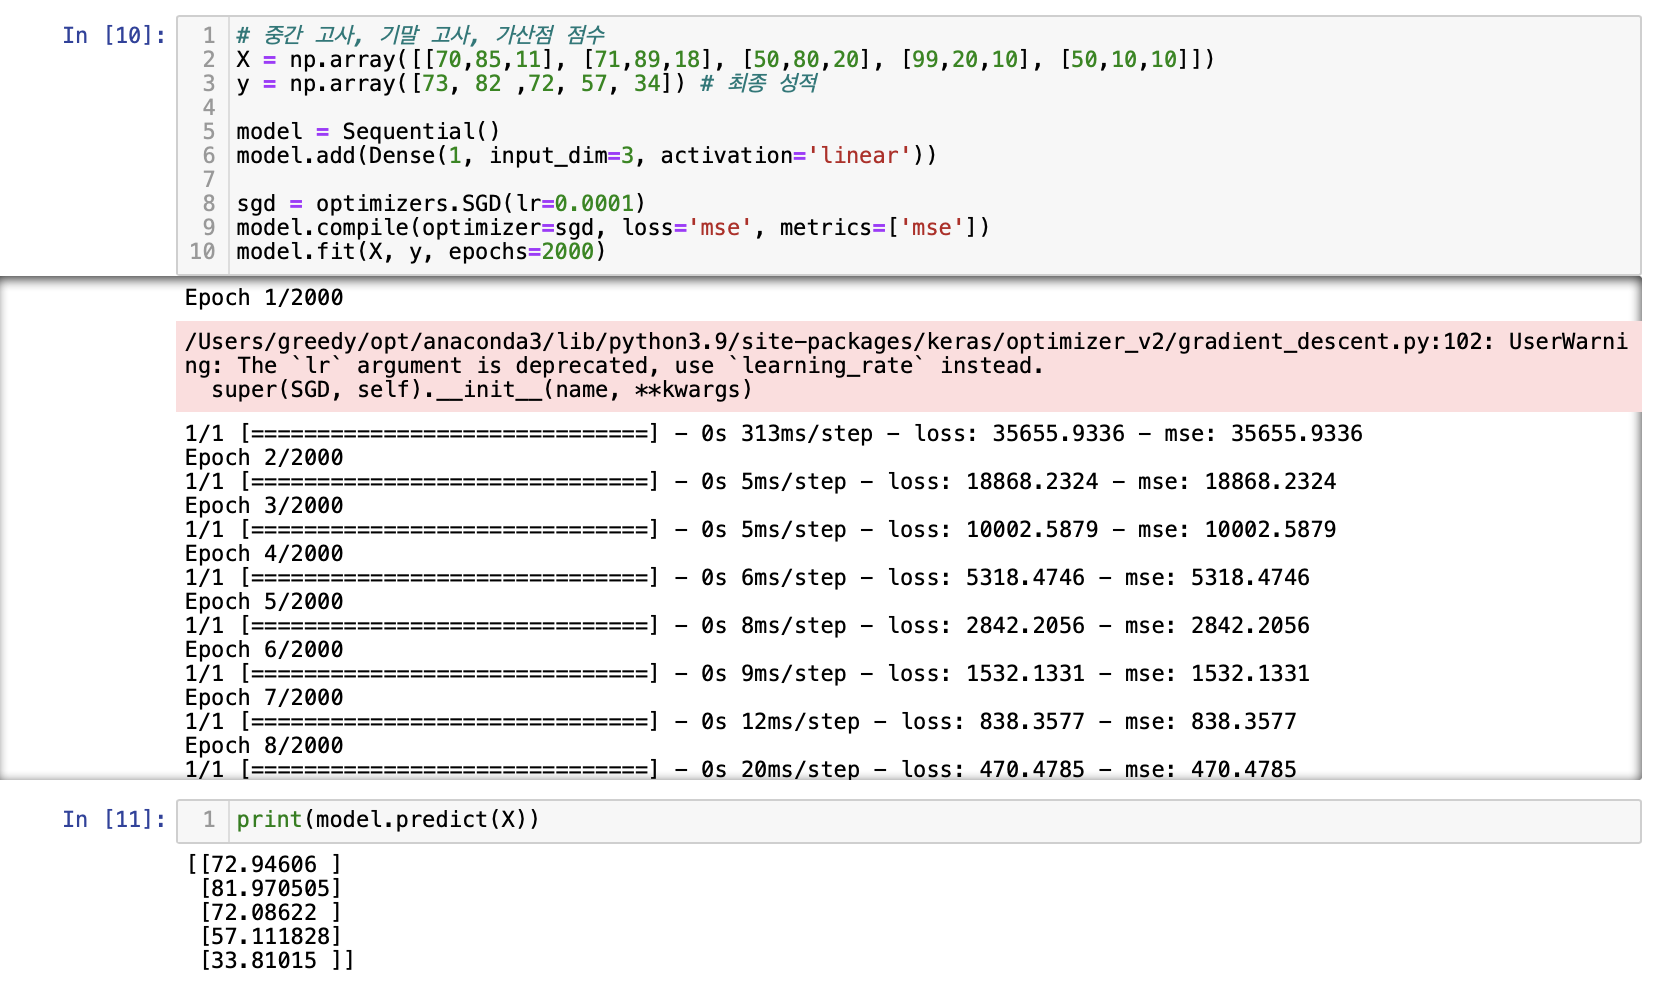
Task: Click the model.add(Dense...) code line
Action: (587, 156)
